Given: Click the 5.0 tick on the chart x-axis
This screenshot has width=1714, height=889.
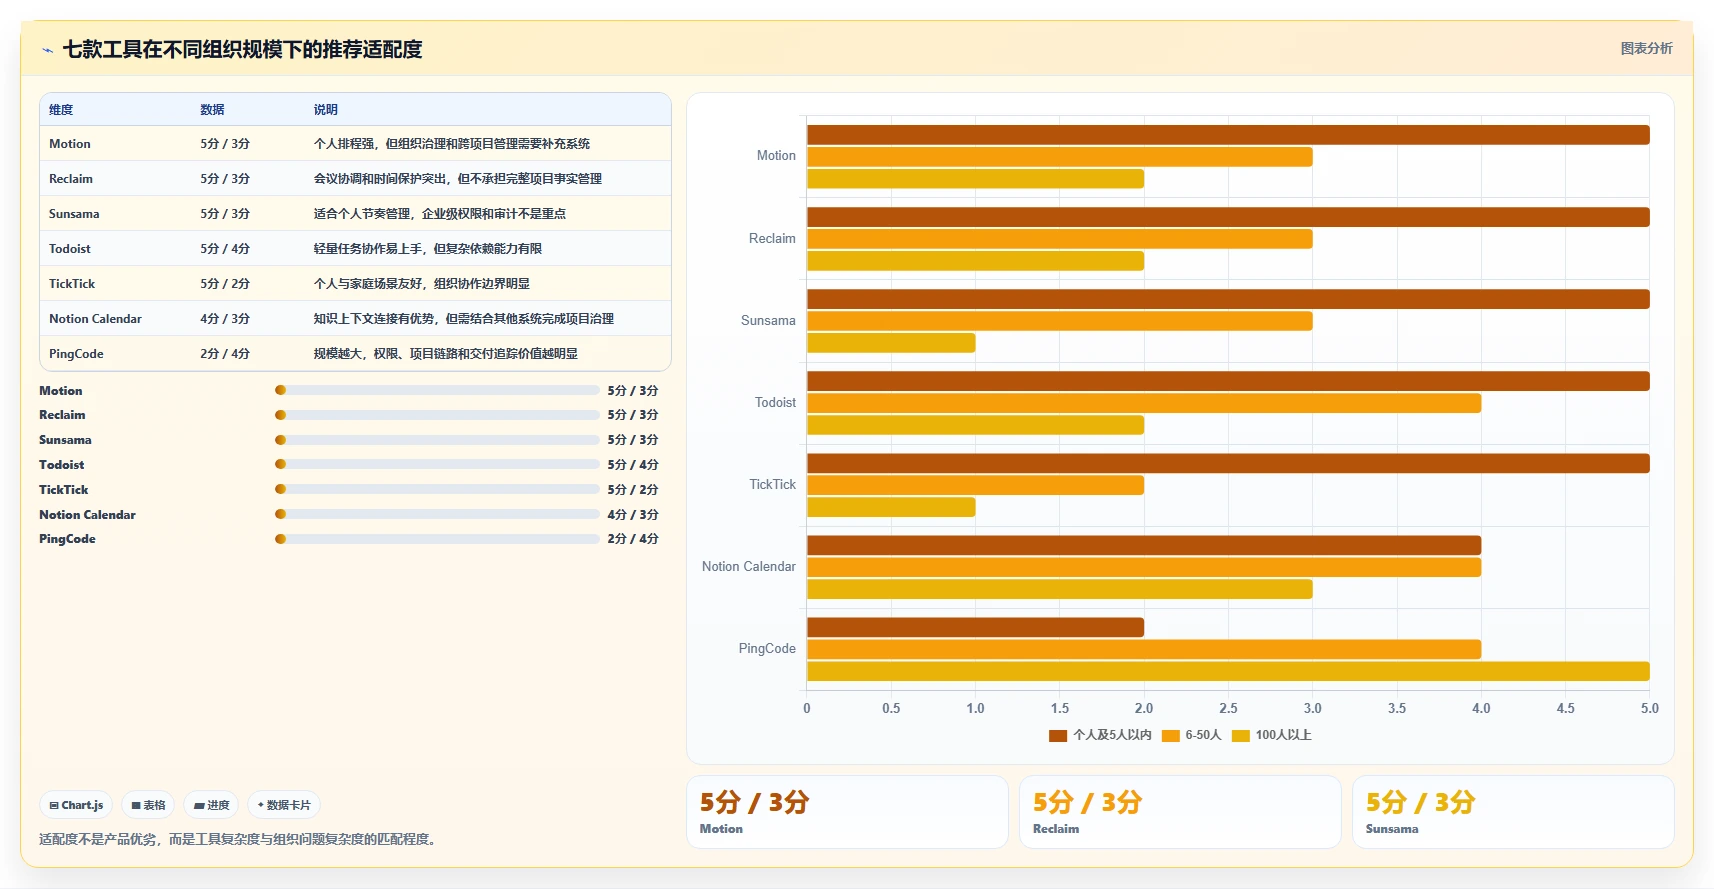Looking at the screenshot, I should click(x=1649, y=708).
